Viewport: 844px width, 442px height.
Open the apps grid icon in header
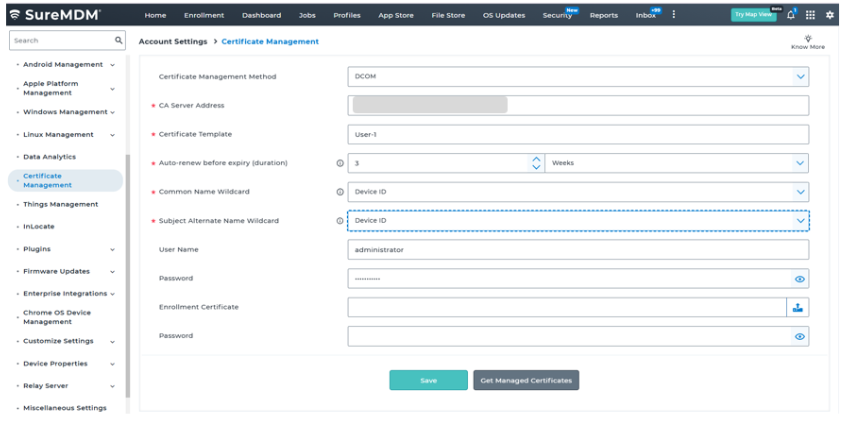(x=810, y=15)
